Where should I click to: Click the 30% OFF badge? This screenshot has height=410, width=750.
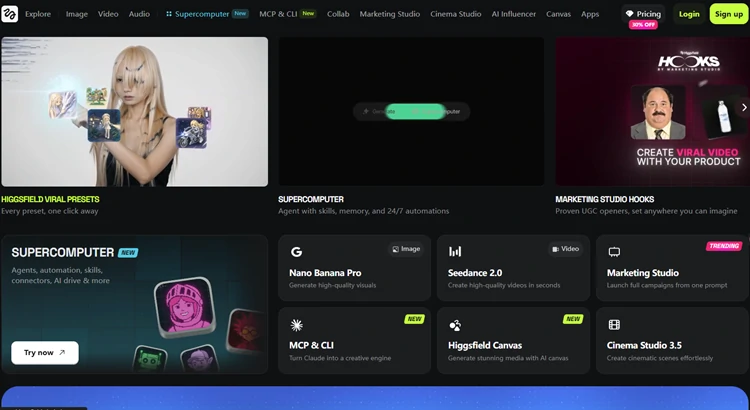pyautogui.click(x=643, y=24)
